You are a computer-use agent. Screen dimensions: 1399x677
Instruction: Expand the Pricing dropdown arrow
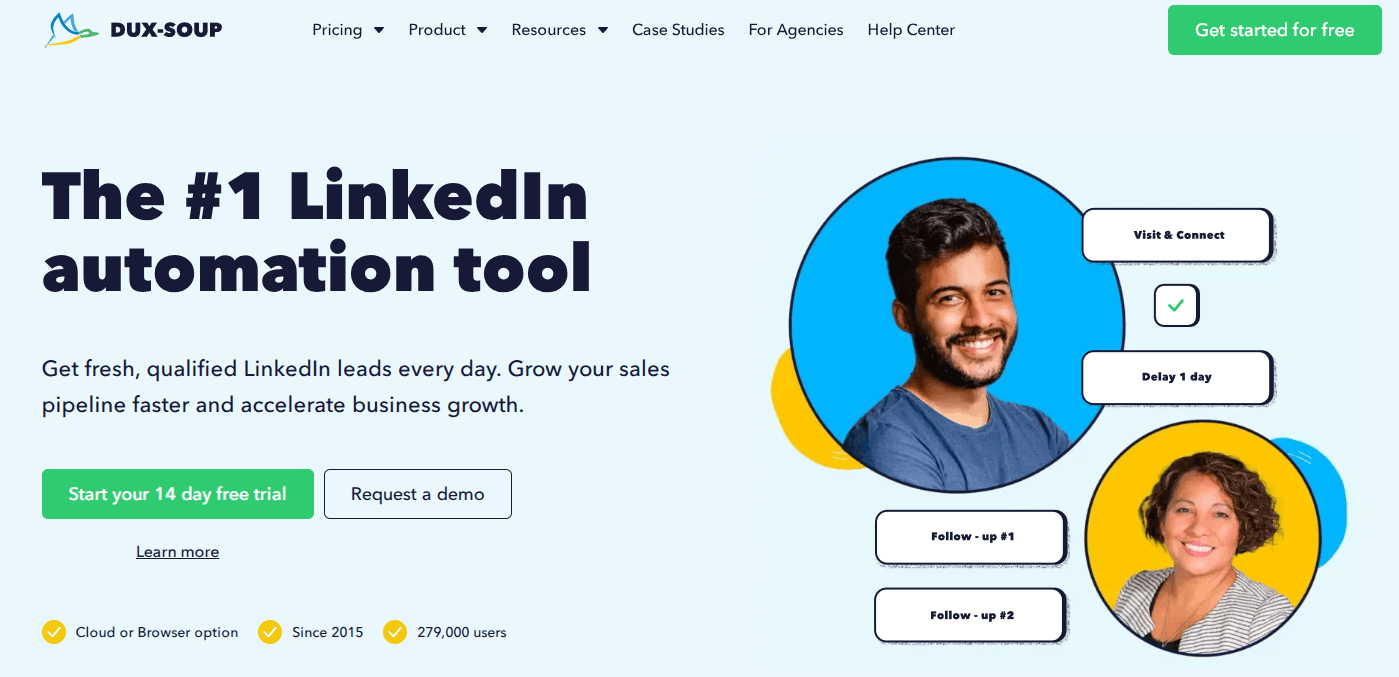pos(379,30)
